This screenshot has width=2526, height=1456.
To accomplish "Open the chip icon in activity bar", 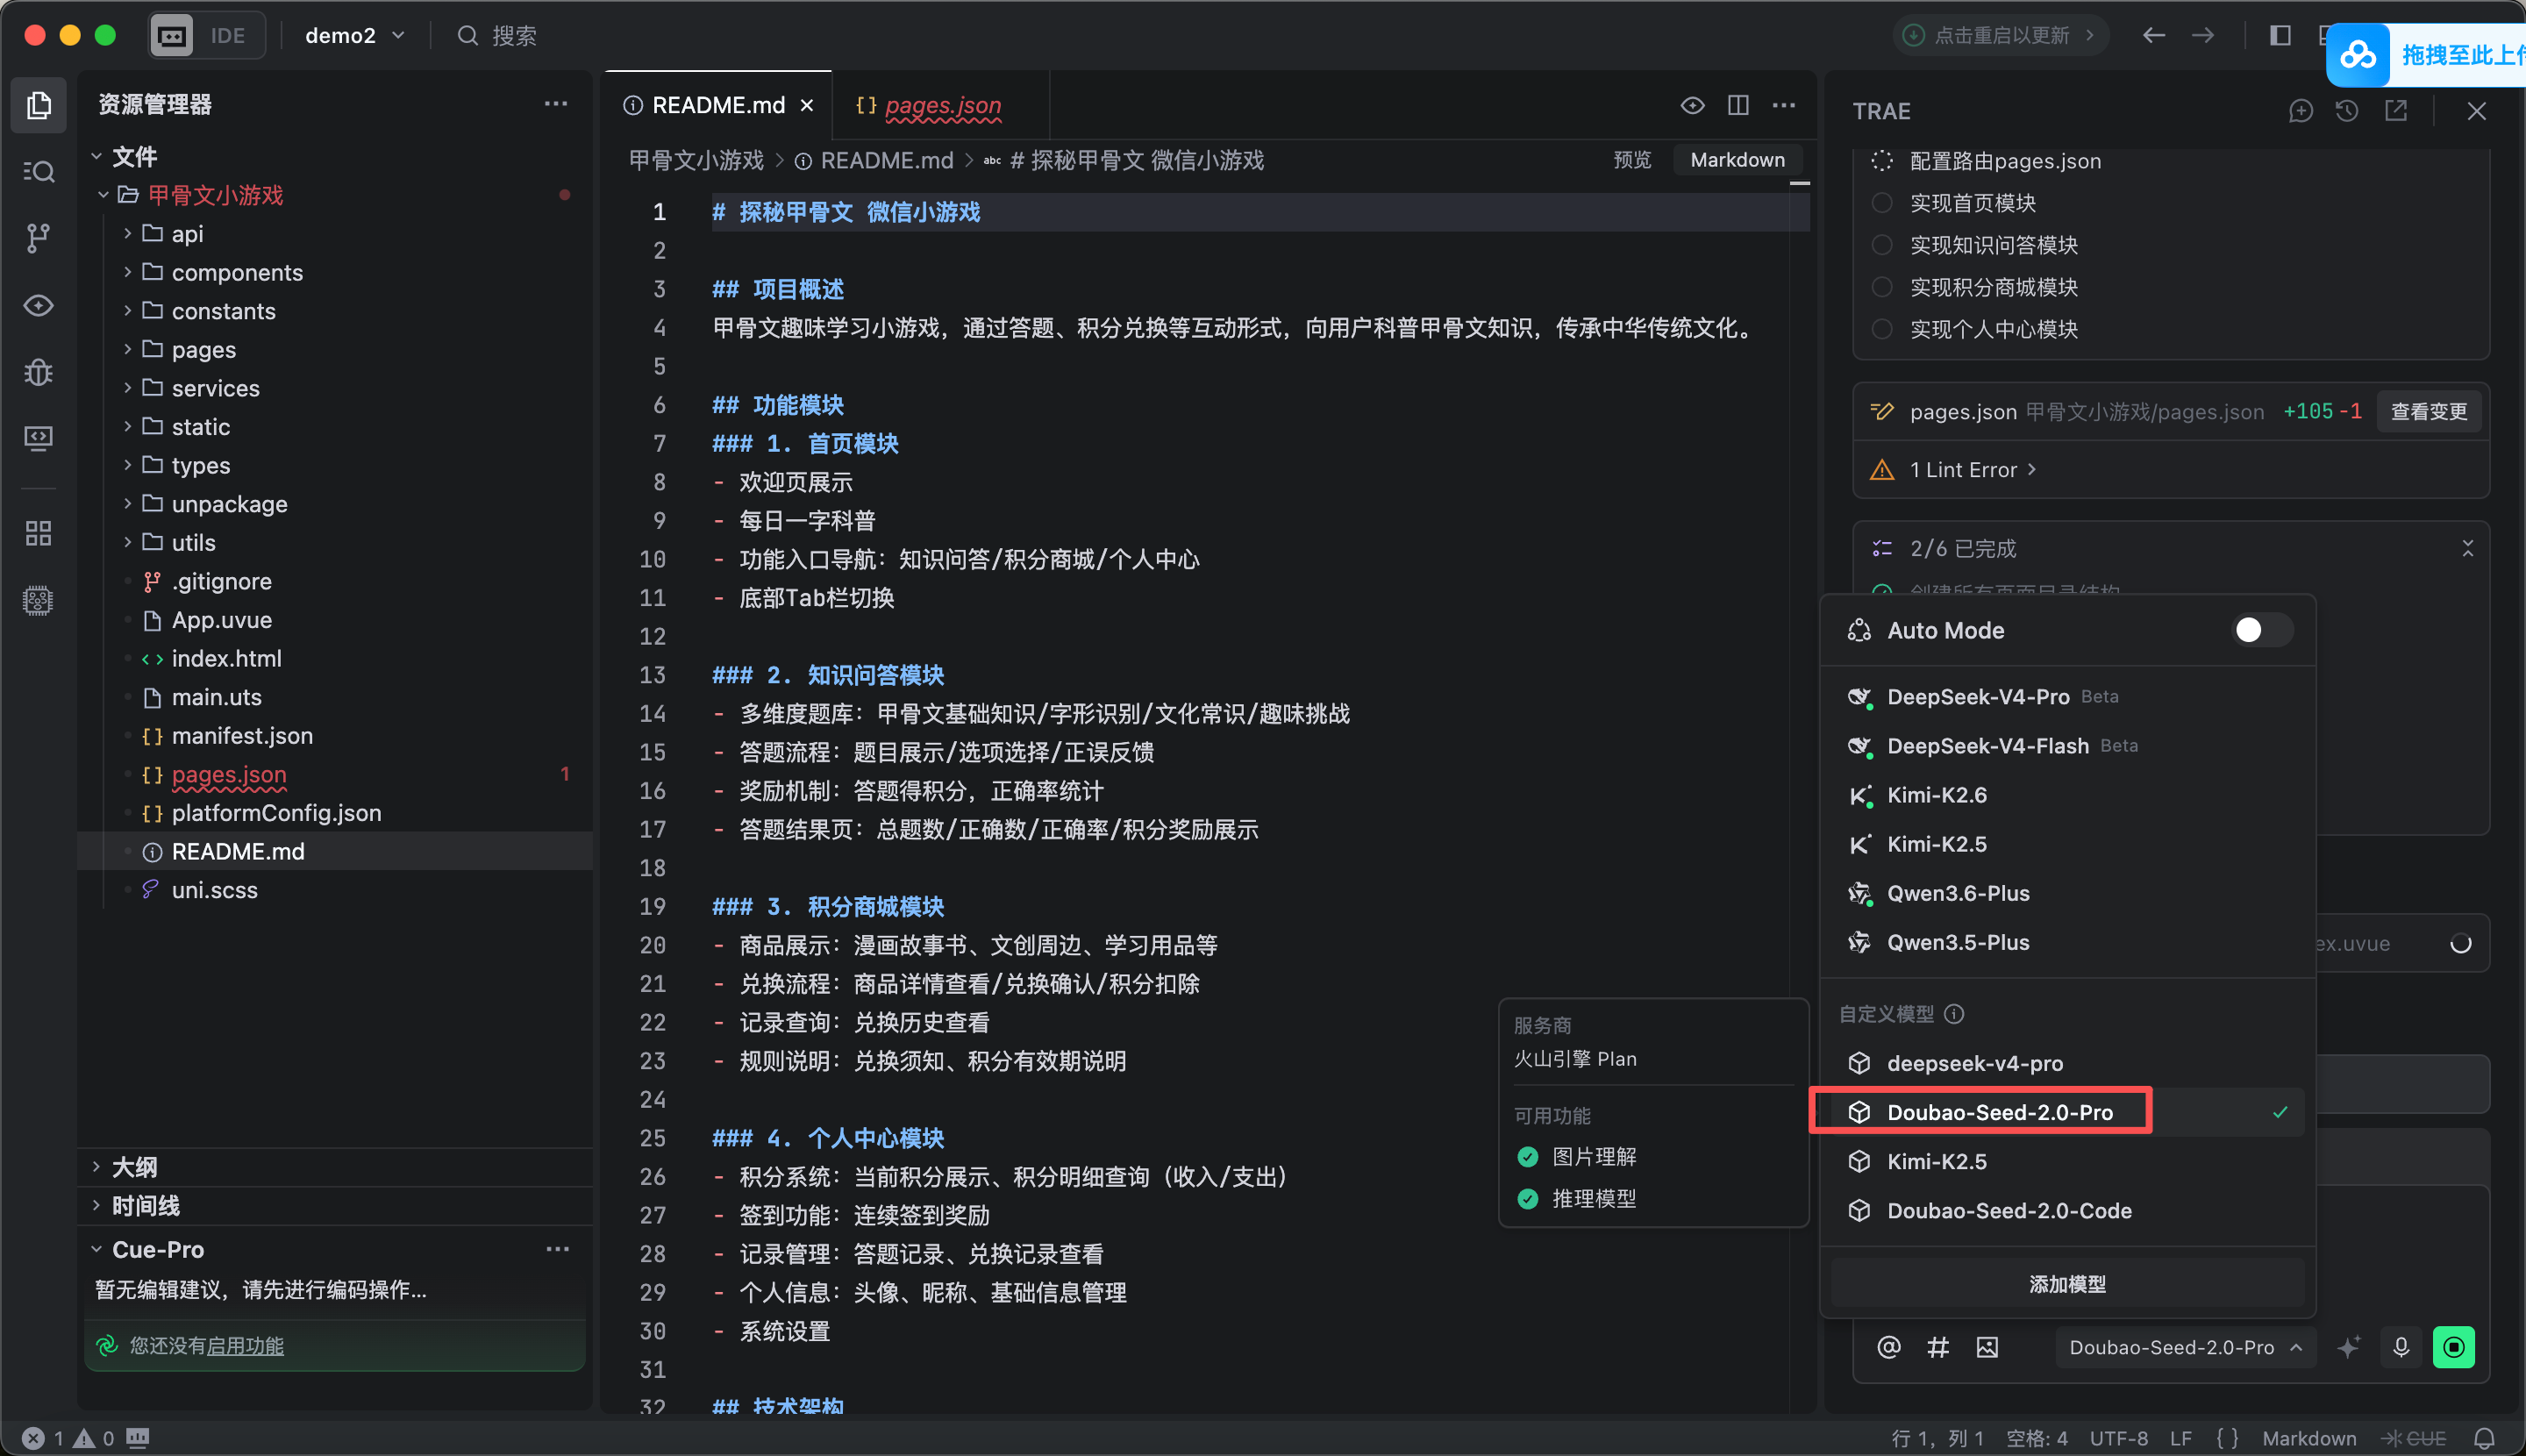I will click(x=38, y=600).
